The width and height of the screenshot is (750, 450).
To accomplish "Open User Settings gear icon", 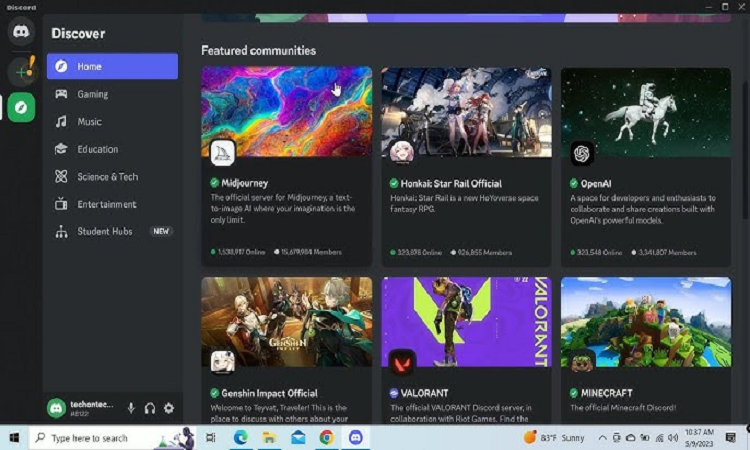I will click(x=169, y=408).
